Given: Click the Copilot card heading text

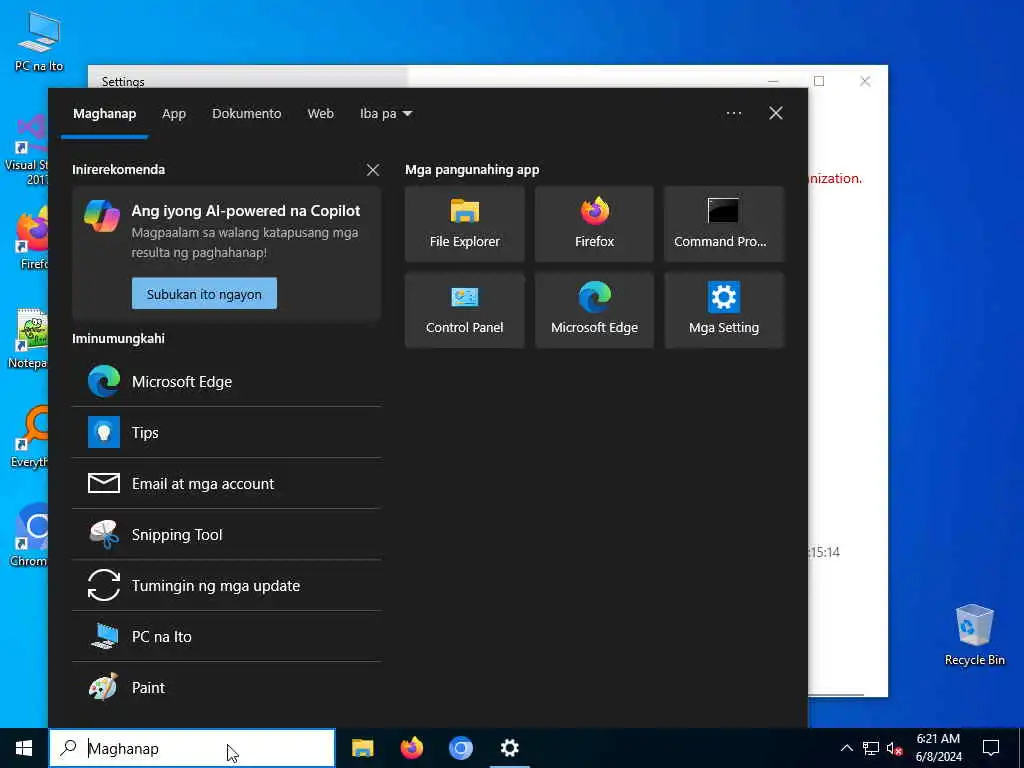Looking at the screenshot, I should point(246,210).
